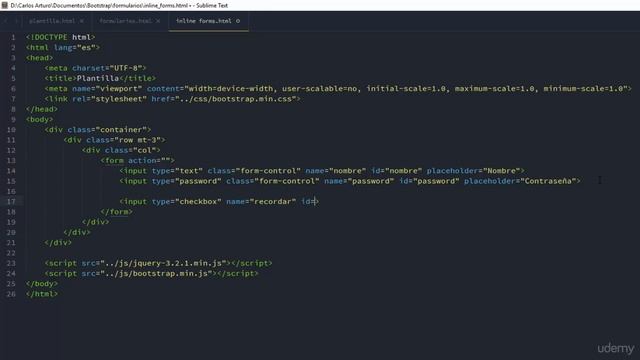The width and height of the screenshot is (640, 360).
Task: Click the class="col" attribute
Action: [130, 150]
